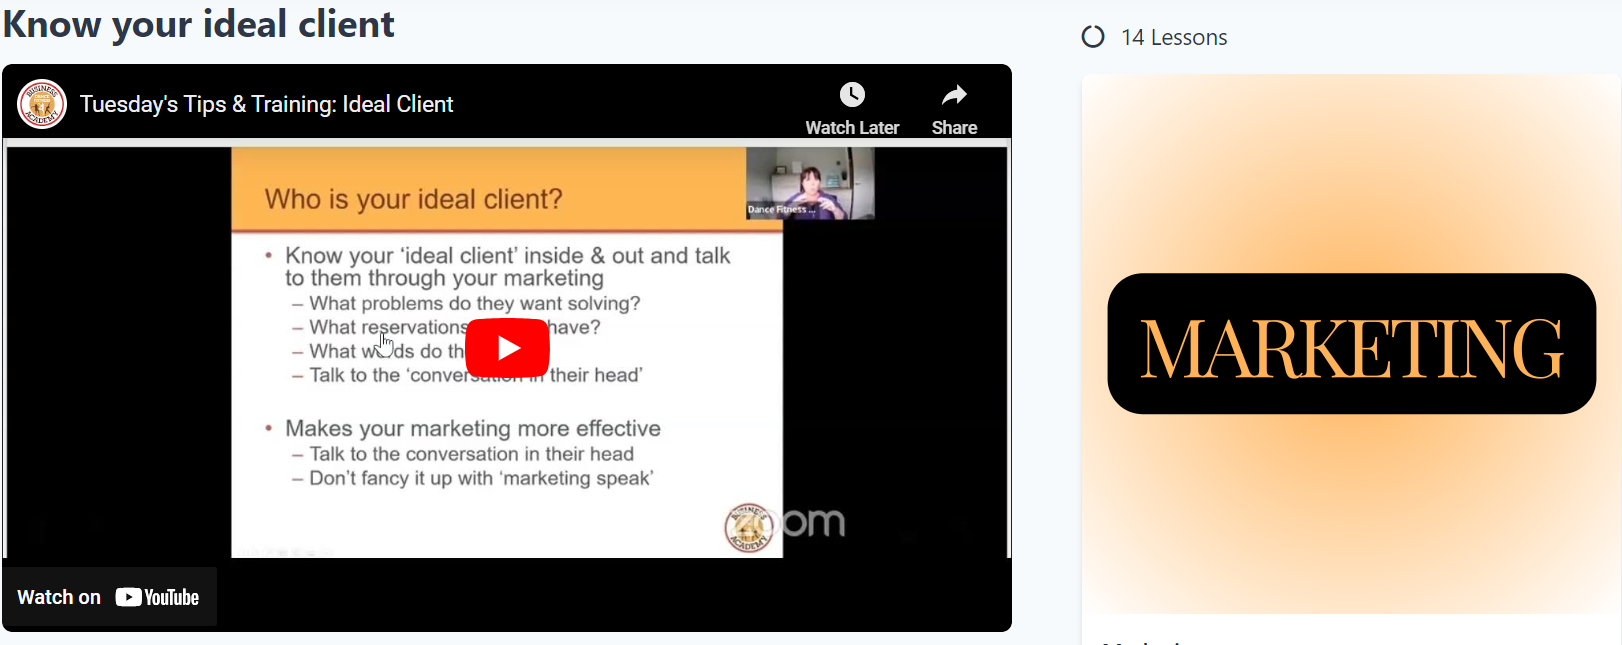Open the MARKETING course badge
This screenshot has width=1622, height=645.
click(x=1351, y=344)
